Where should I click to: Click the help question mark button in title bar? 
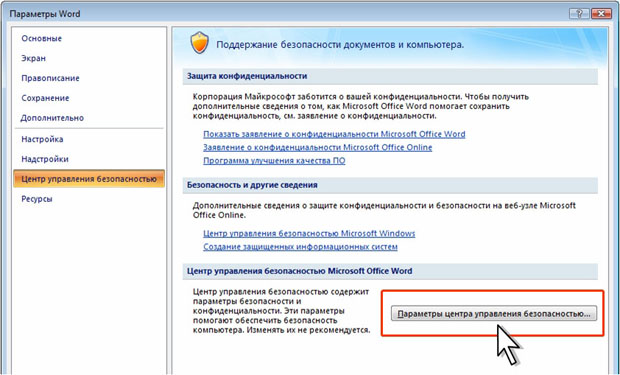pos(579,13)
